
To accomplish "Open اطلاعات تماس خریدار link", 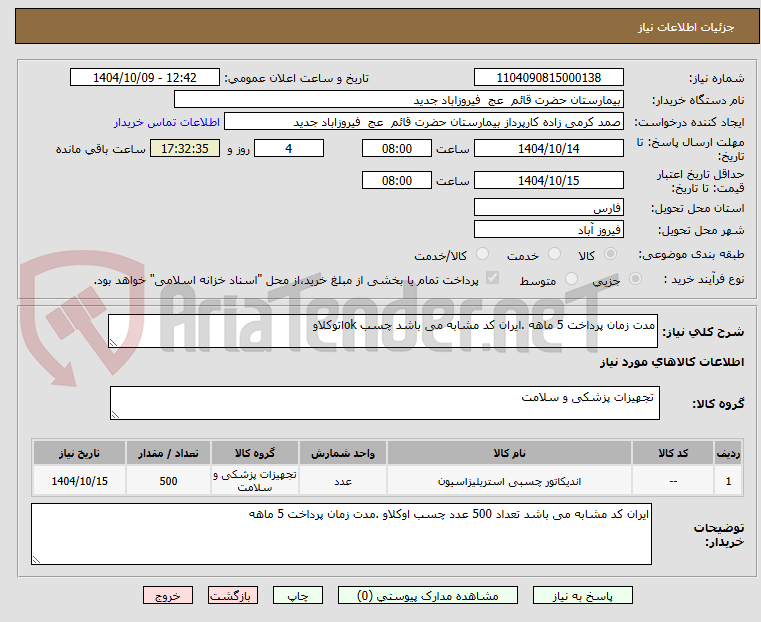I will point(167,122).
